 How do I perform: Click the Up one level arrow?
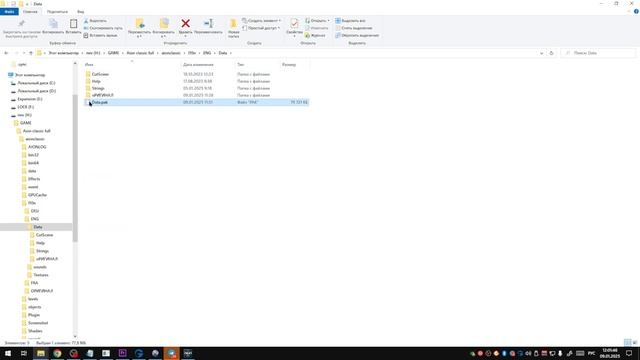point(31,53)
